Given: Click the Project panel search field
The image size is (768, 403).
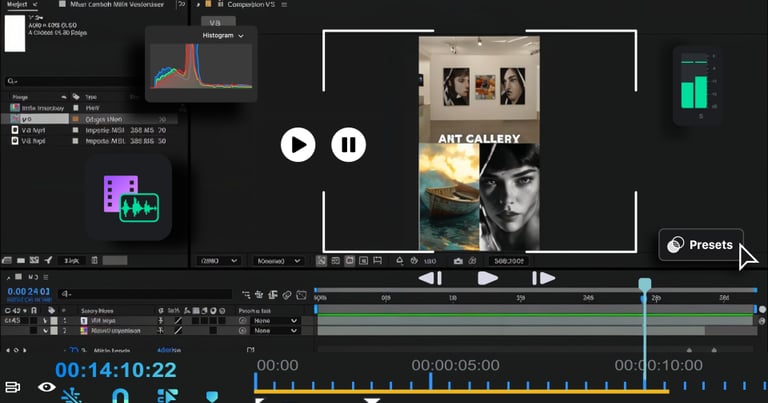Looking at the screenshot, I should (73, 81).
